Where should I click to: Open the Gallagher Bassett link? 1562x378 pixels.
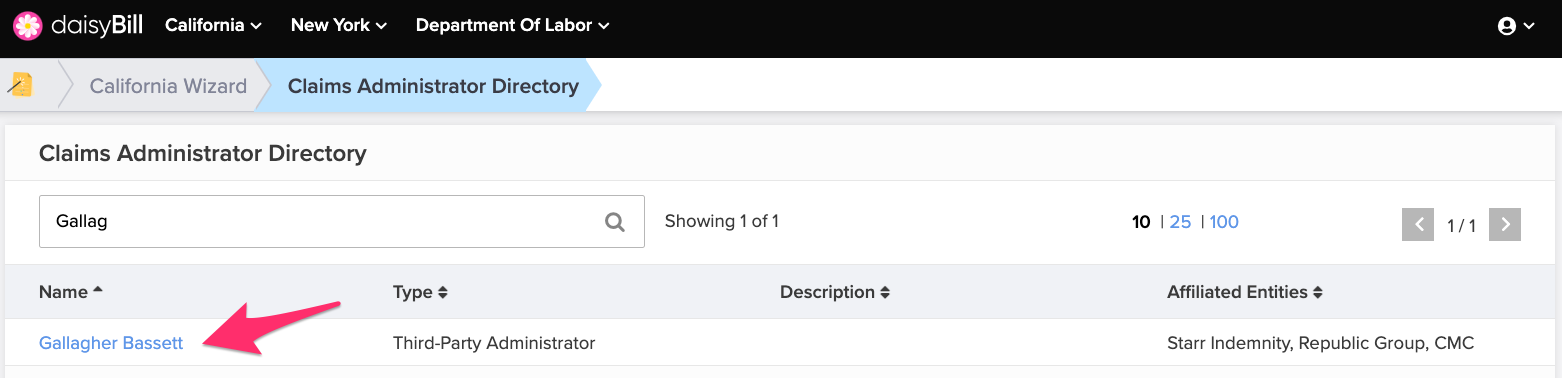pos(111,343)
